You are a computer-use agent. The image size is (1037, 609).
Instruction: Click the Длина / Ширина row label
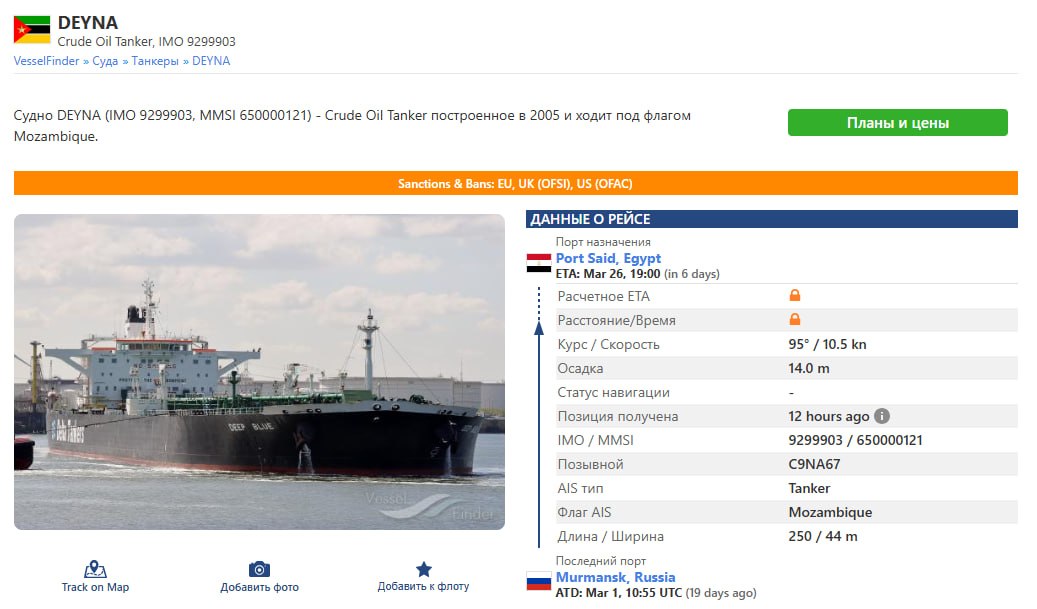tap(610, 536)
